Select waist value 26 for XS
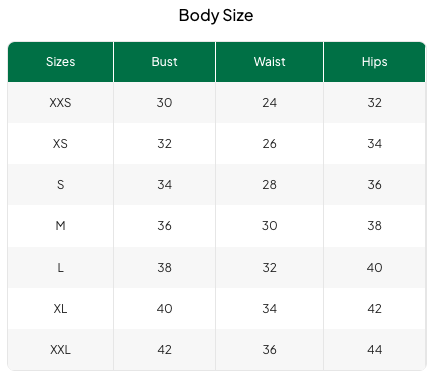This screenshot has height=384, width=432. (269, 144)
